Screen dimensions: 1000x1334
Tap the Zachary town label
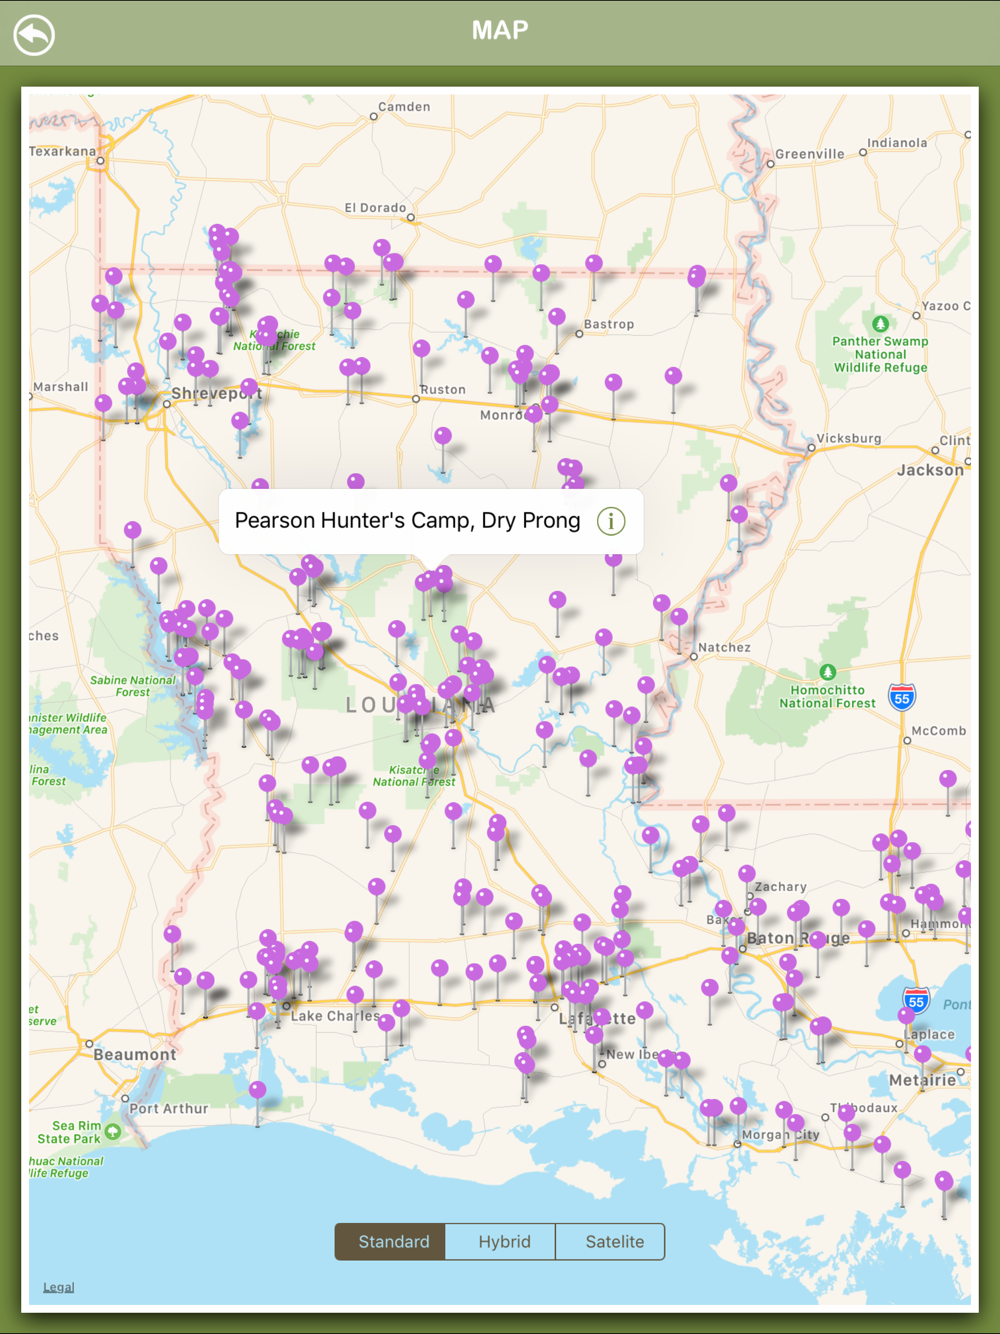tap(781, 887)
